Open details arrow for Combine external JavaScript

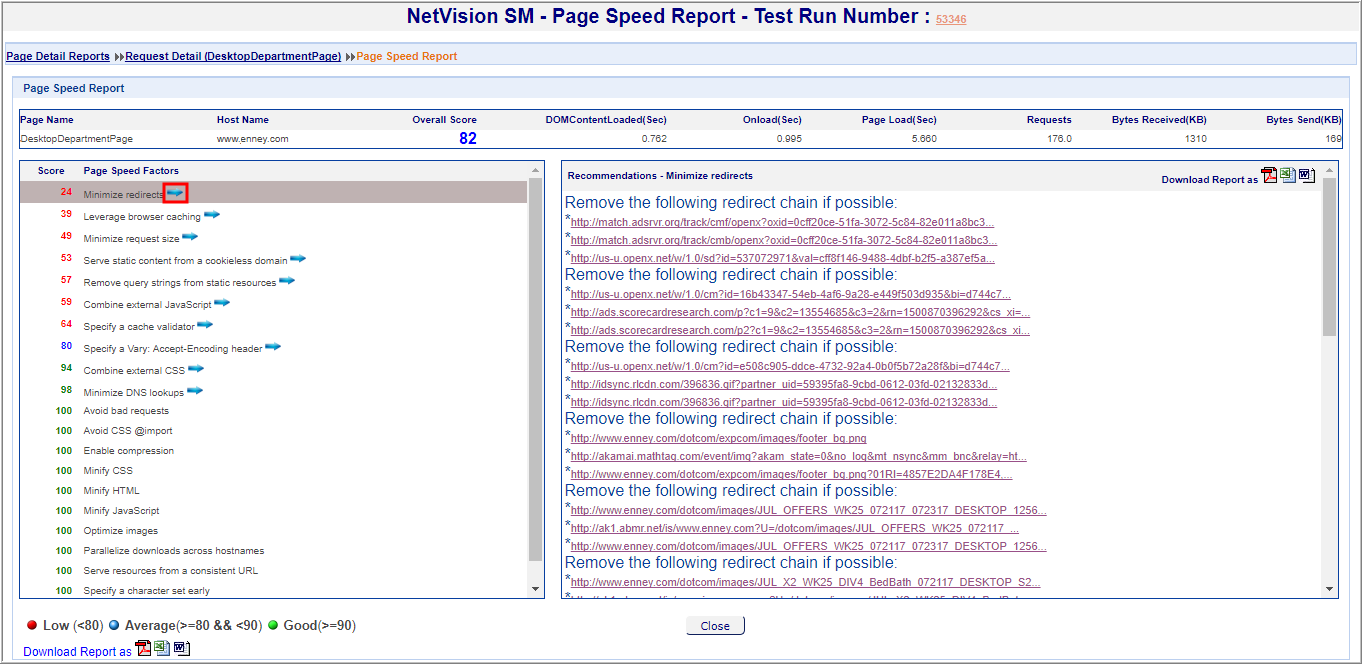point(222,303)
